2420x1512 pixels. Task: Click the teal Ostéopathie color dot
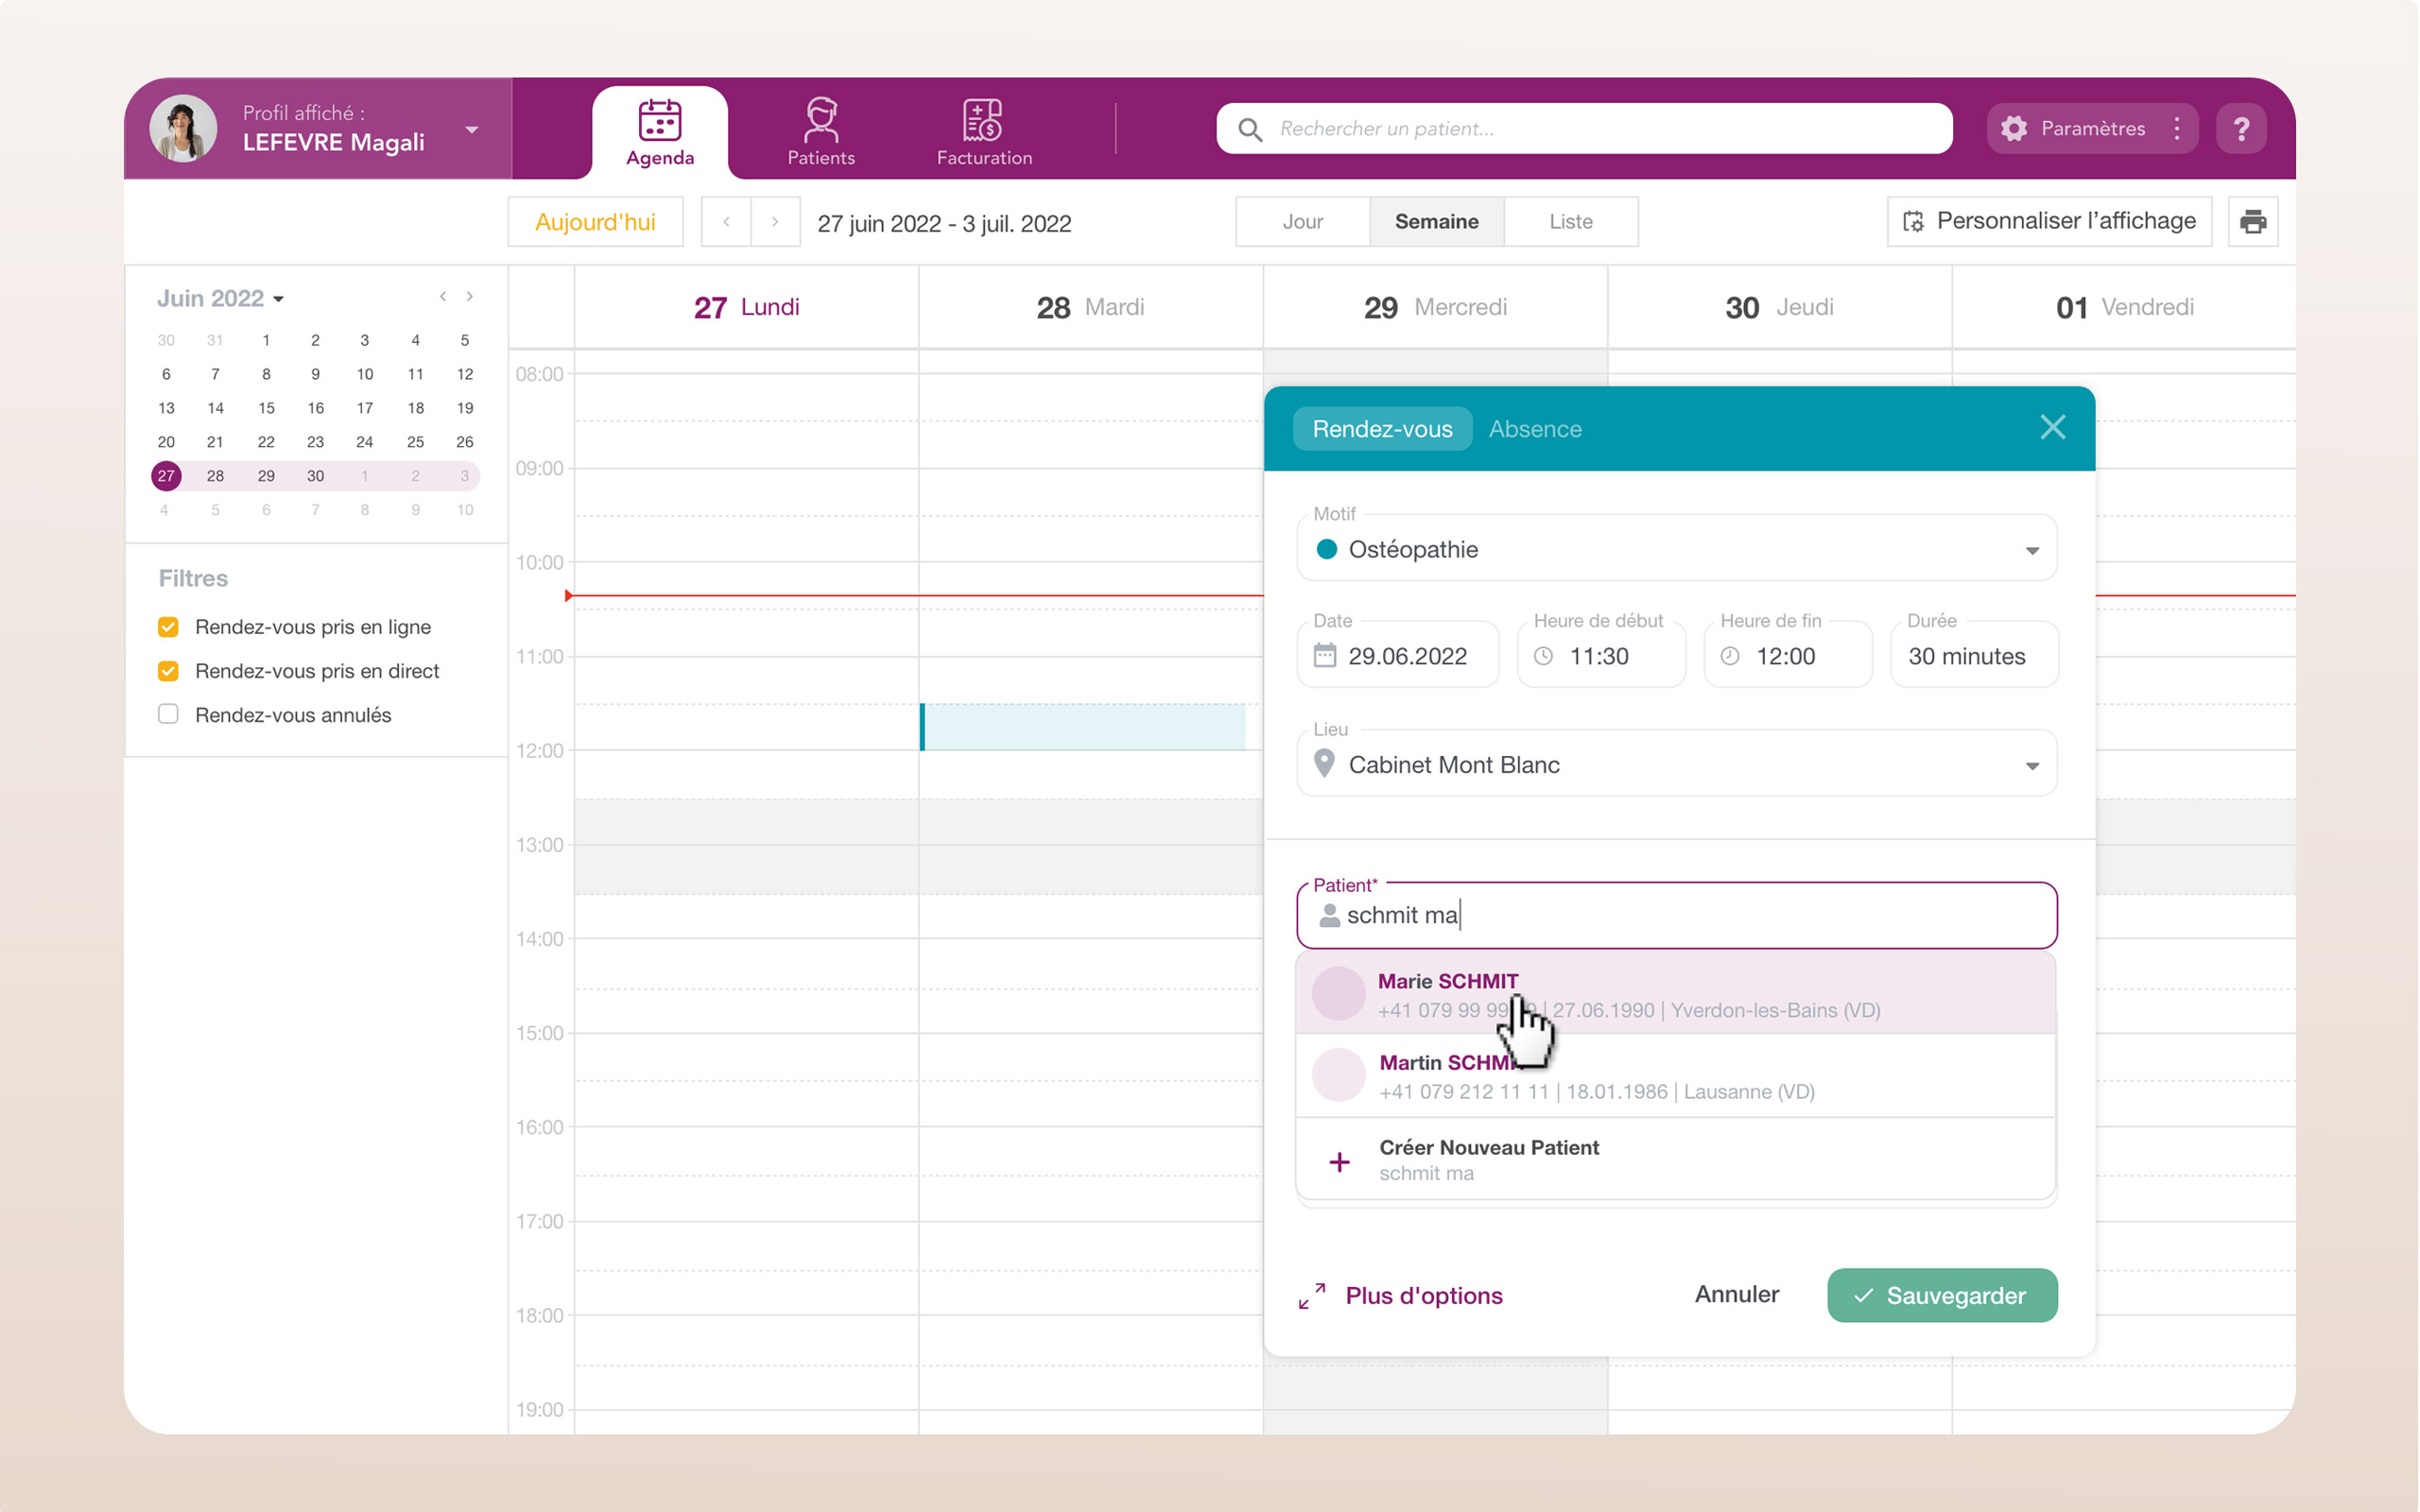coord(1327,549)
